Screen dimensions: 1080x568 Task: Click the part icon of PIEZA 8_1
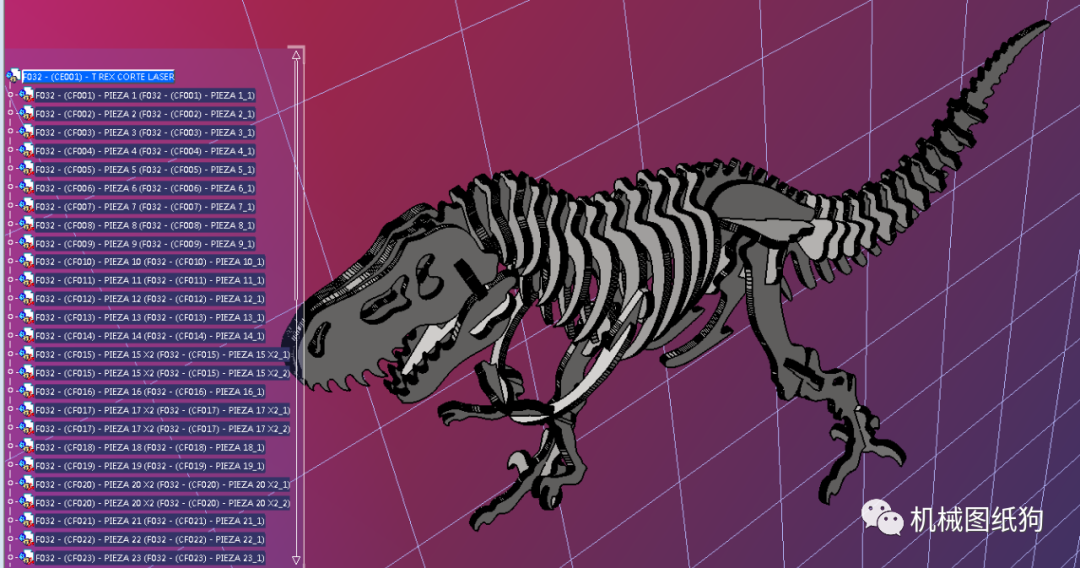tap(26, 224)
